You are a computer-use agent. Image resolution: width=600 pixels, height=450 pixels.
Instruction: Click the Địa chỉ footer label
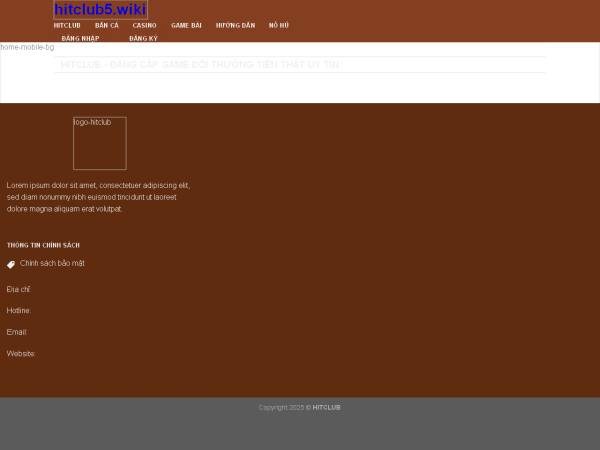click(18, 289)
